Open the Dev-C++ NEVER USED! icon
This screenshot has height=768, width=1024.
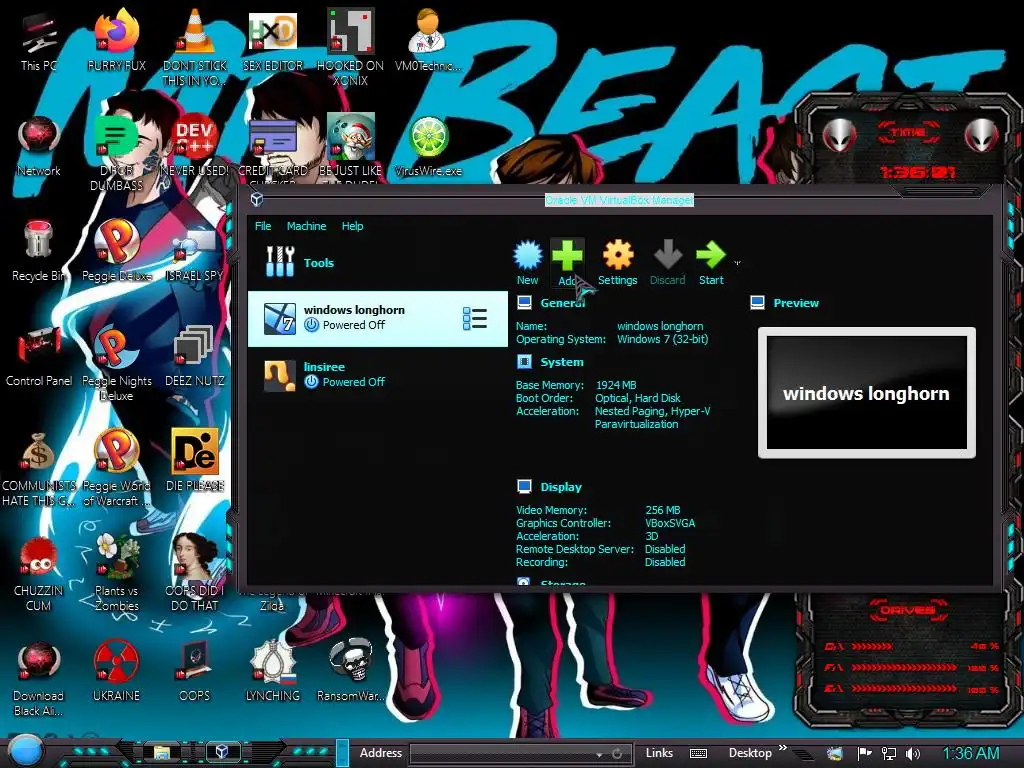click(x=195, y=137)
